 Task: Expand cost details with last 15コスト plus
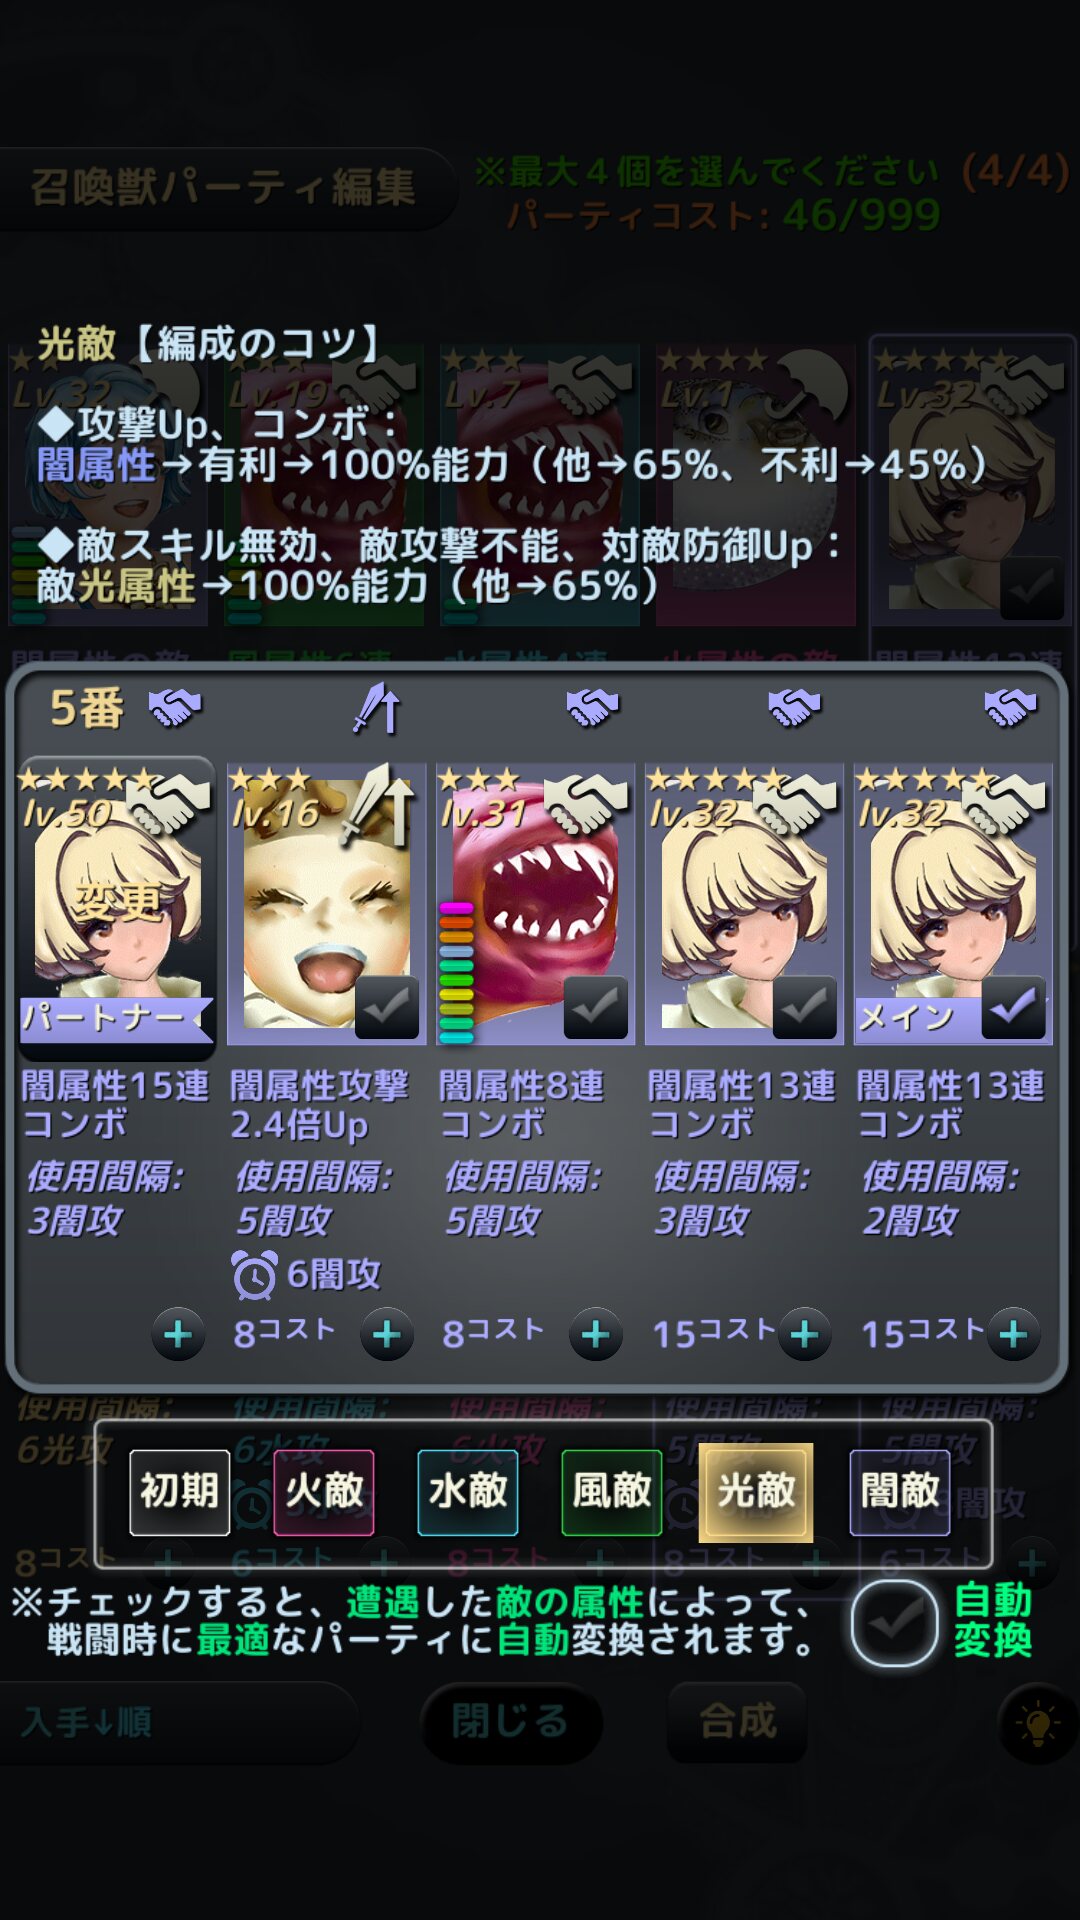1014,1334
